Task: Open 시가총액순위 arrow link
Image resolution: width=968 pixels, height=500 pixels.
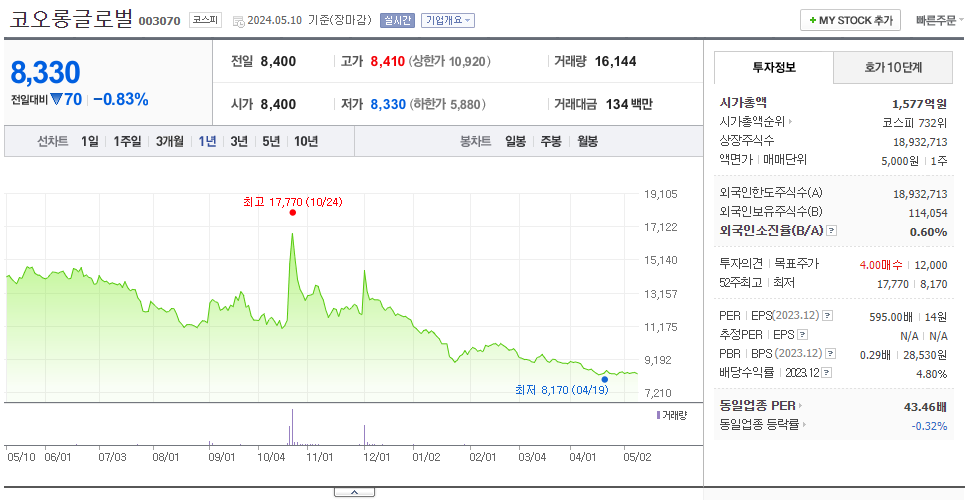Action: [790, 122]
